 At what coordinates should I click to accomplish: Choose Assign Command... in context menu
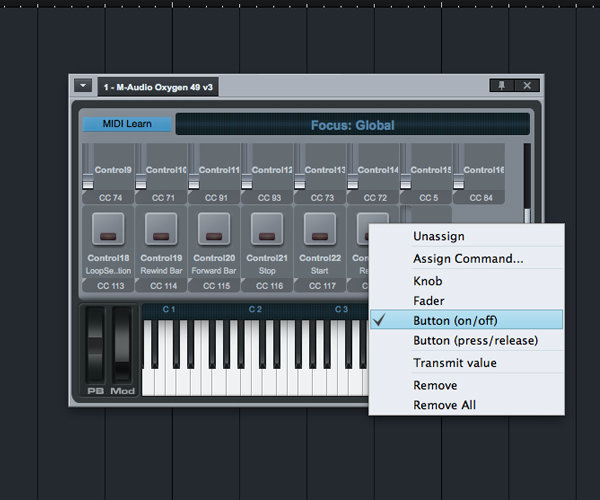pos(466,259)
